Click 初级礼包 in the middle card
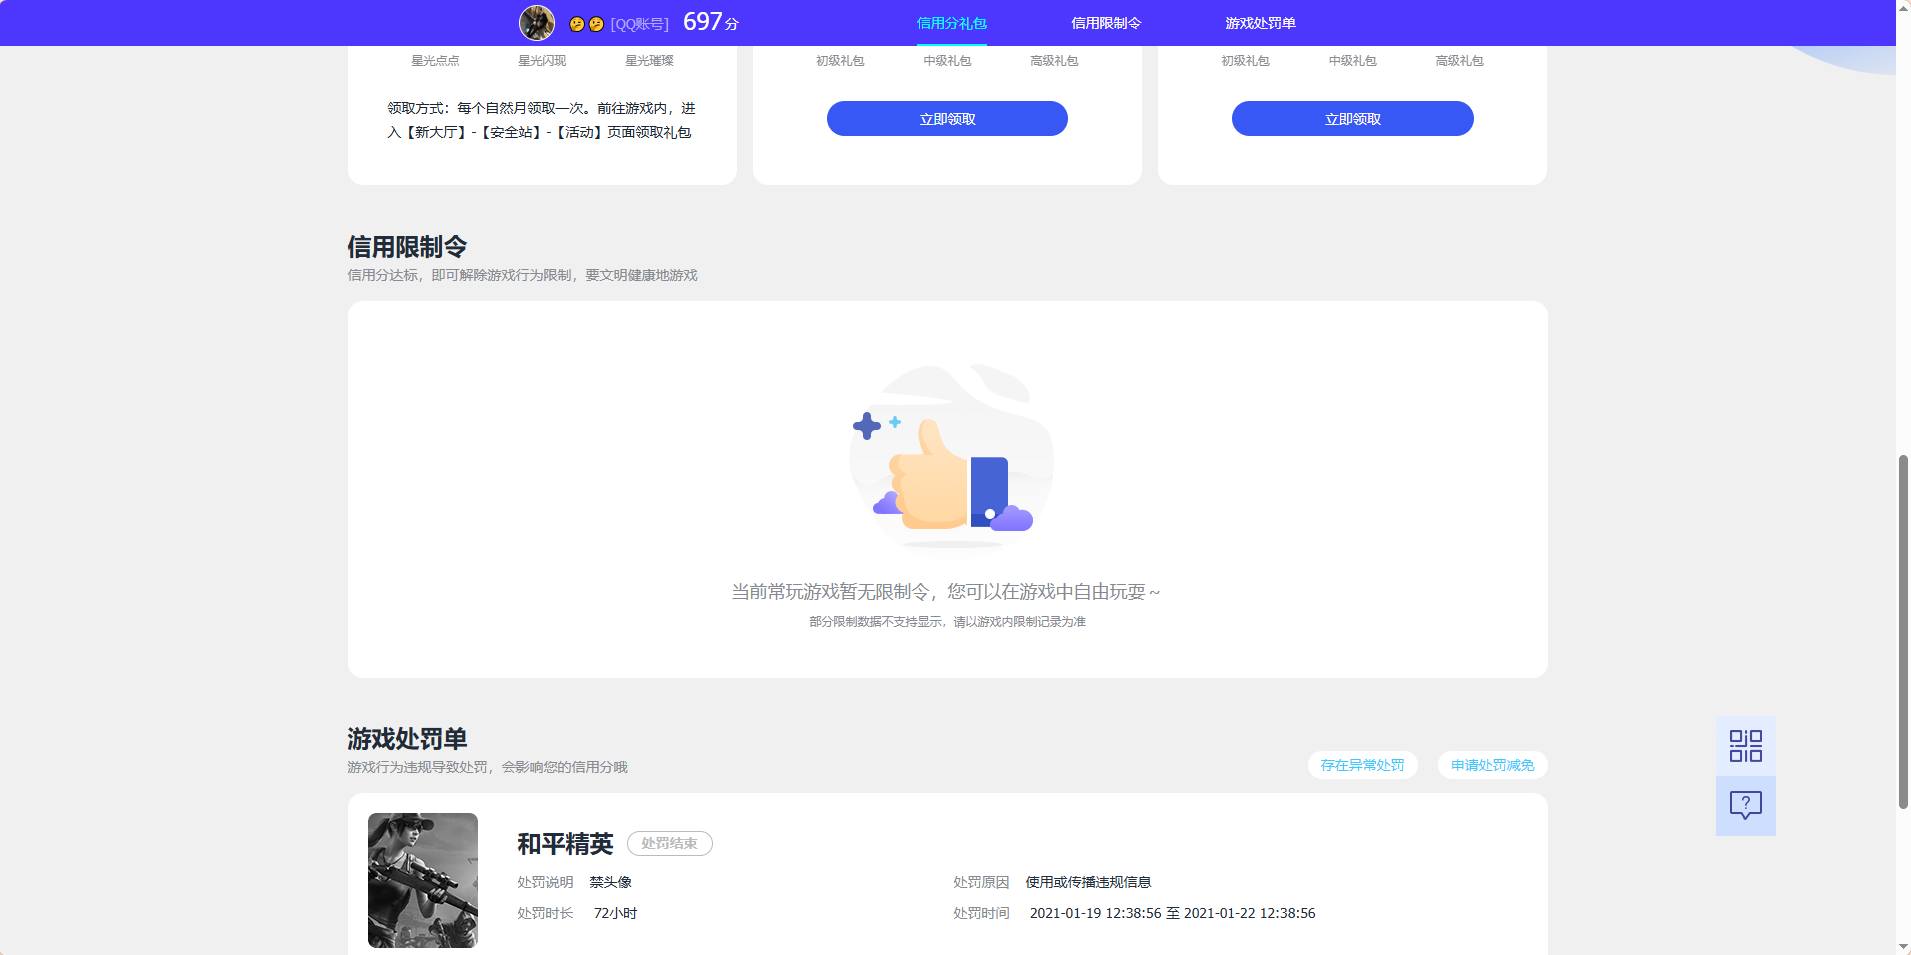1911x955 pixels. 840,61
